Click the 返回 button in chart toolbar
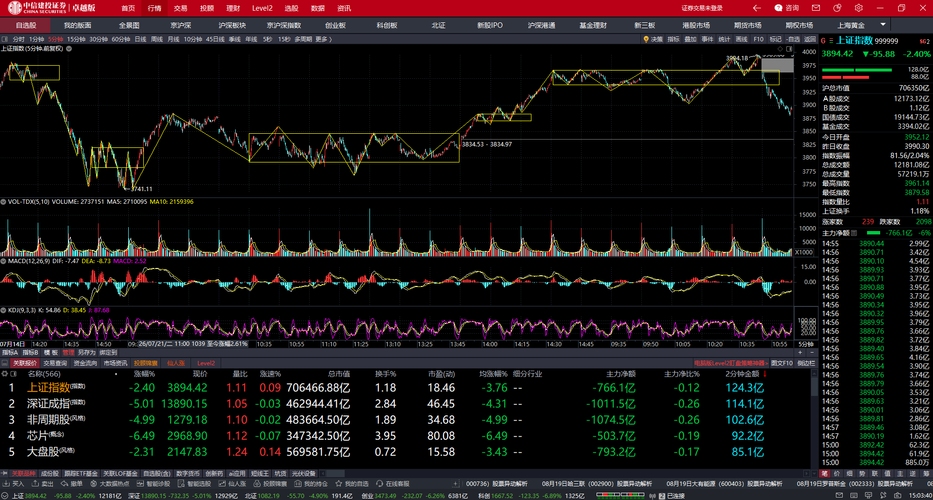933x500 pixels. click(x=809, y=39)
